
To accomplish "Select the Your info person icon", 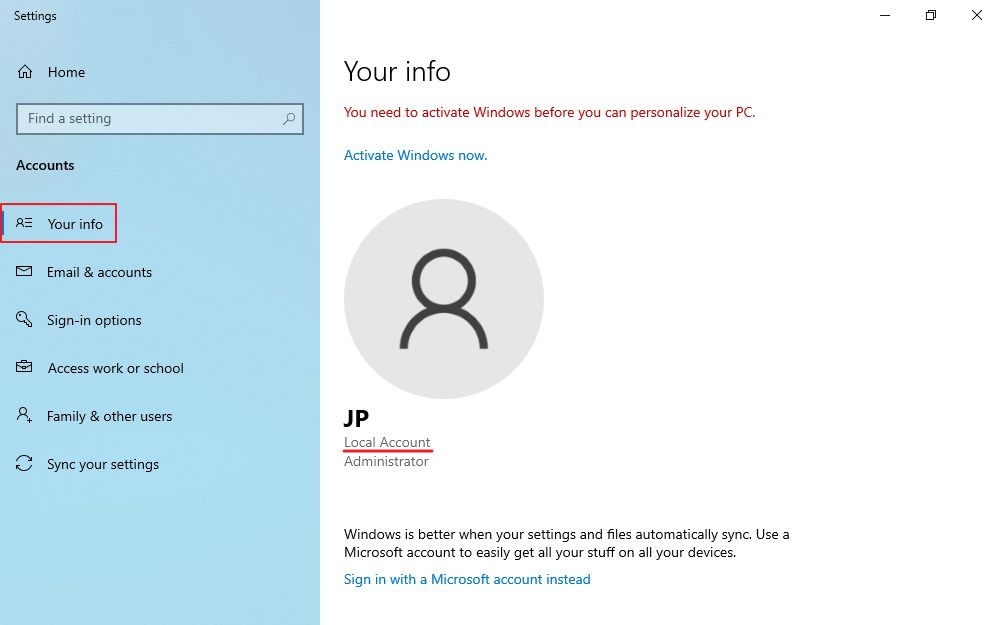I will (x=24, y=223).
